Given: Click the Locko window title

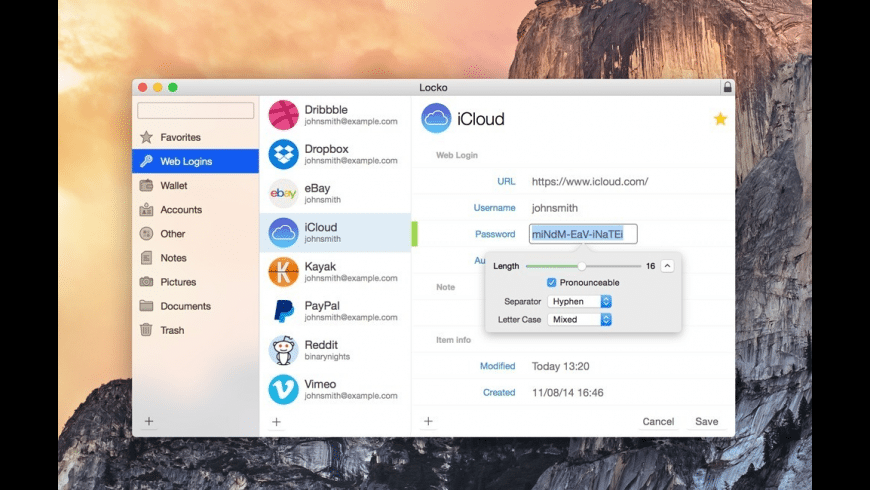Looking at the screenshot, I should [x=433, y=88].
